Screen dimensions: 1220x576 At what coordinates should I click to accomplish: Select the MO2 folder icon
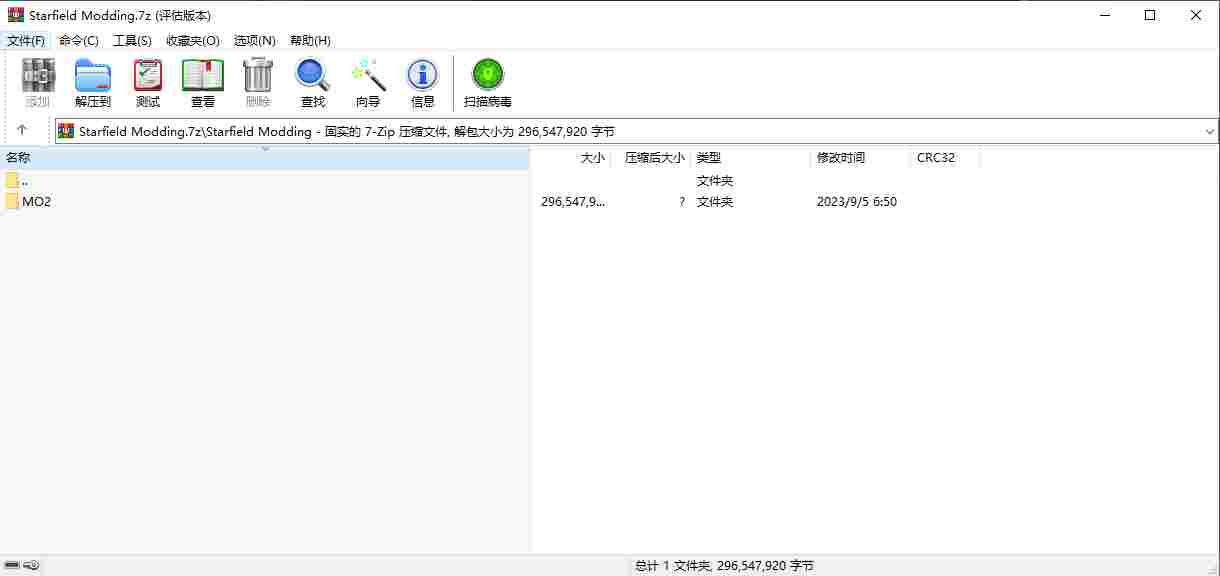(x=12, y=201)
